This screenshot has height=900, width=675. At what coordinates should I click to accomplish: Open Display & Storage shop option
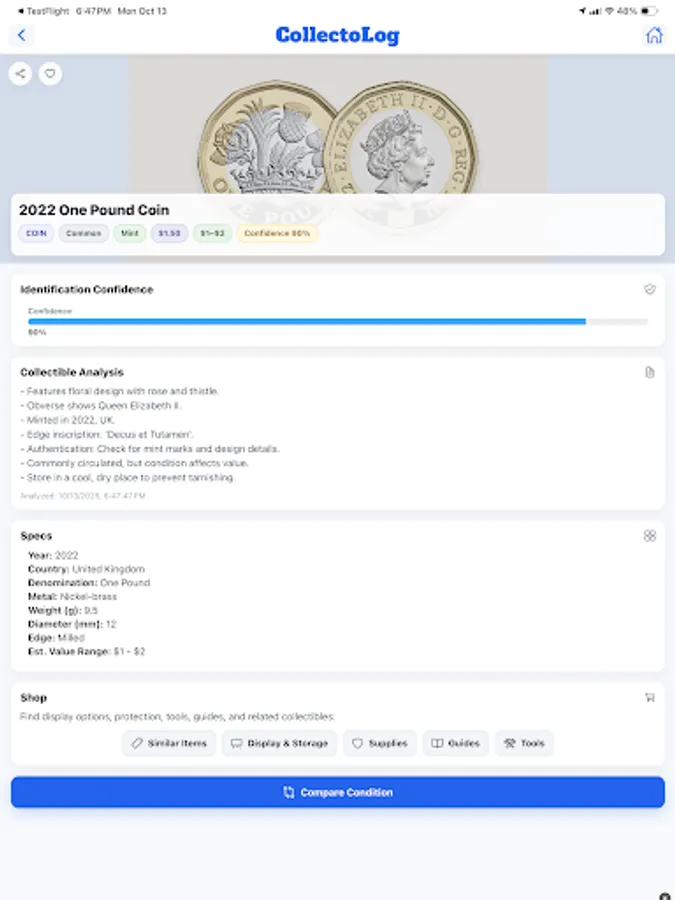click(280, 743)
